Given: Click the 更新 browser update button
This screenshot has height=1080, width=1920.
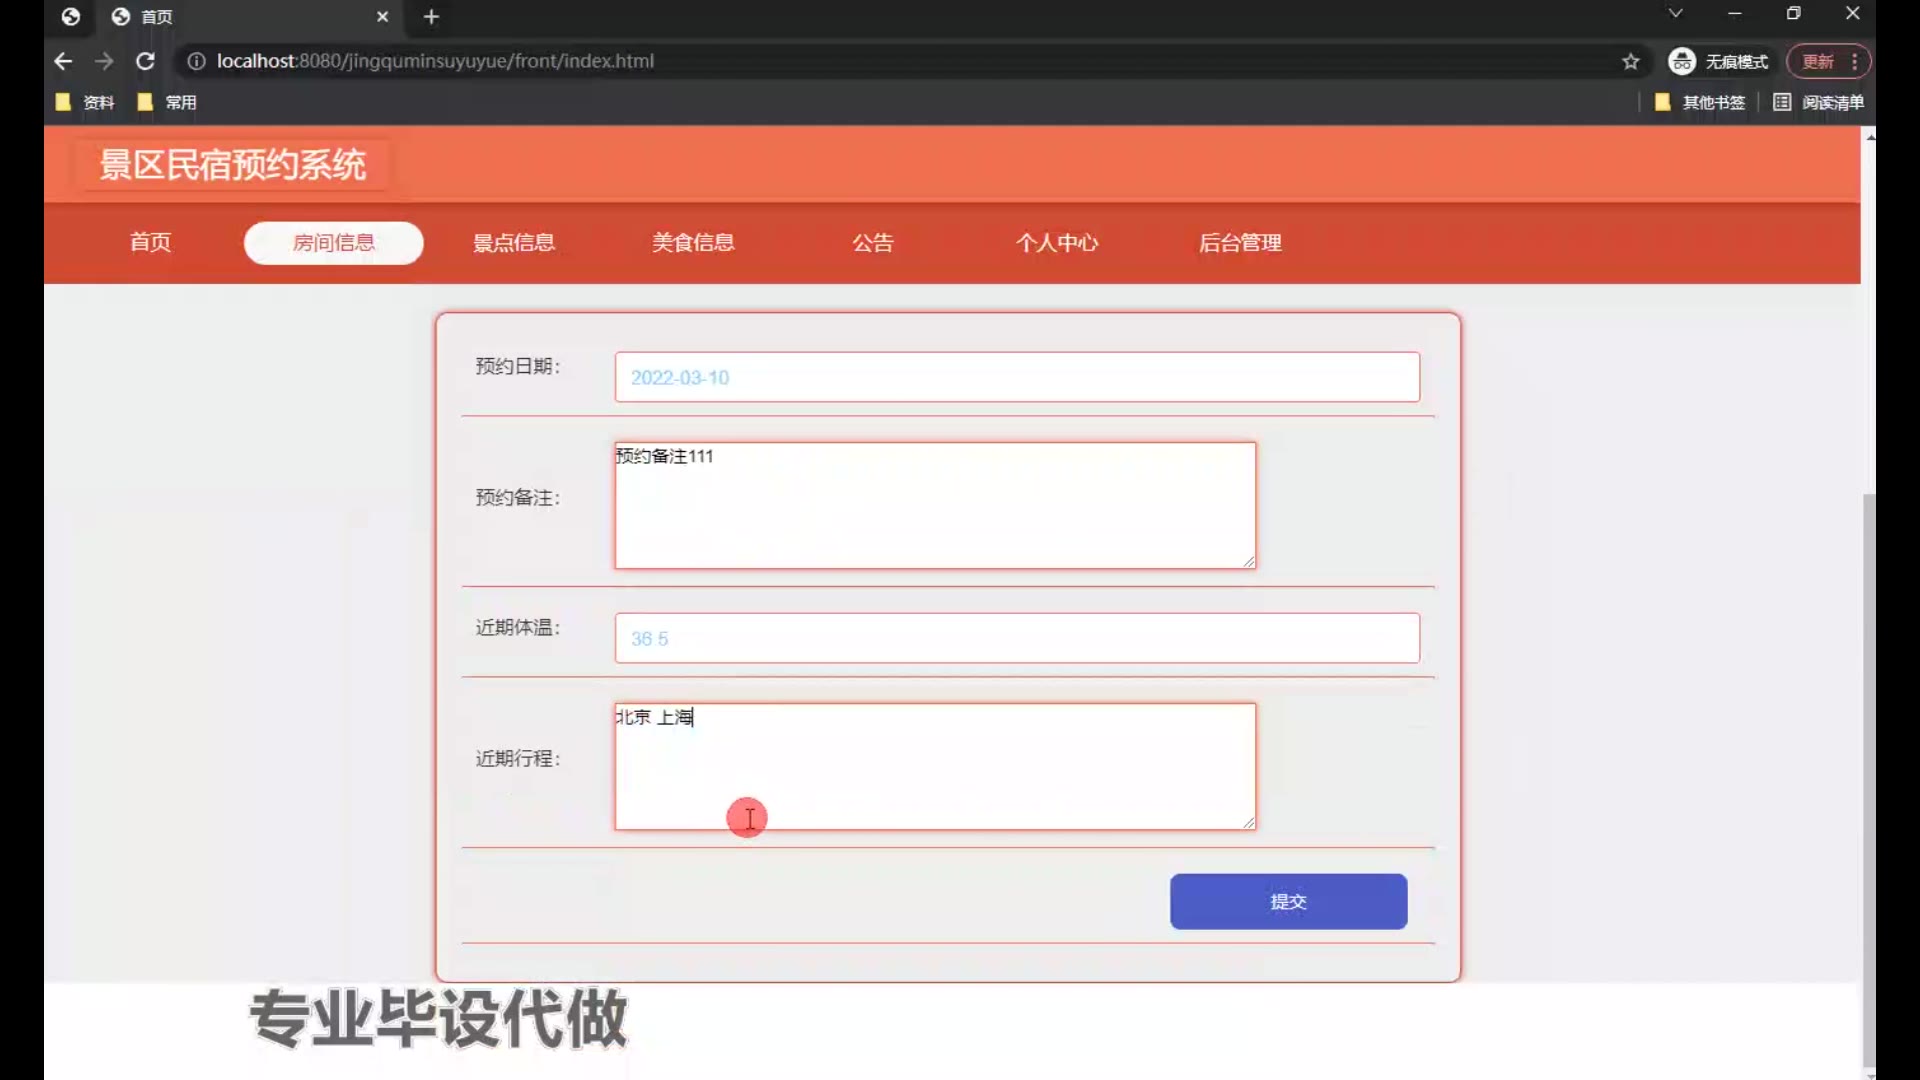Looking at the screenshot, I should tap(1818, 62).
